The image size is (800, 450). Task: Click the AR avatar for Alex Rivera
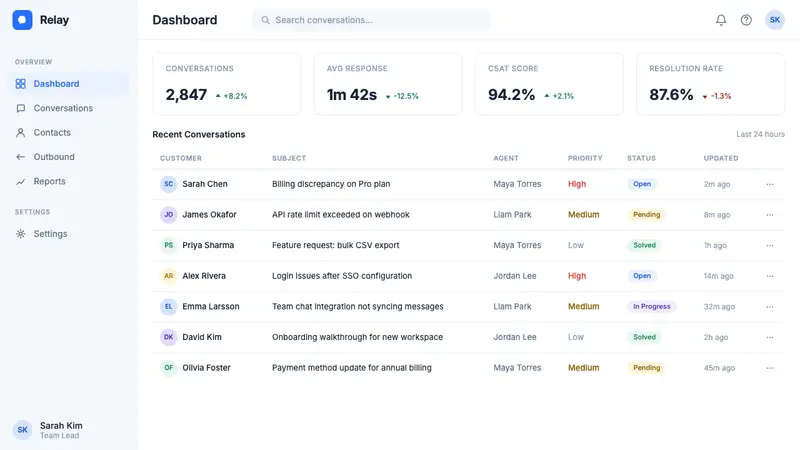tap(168, 276)
